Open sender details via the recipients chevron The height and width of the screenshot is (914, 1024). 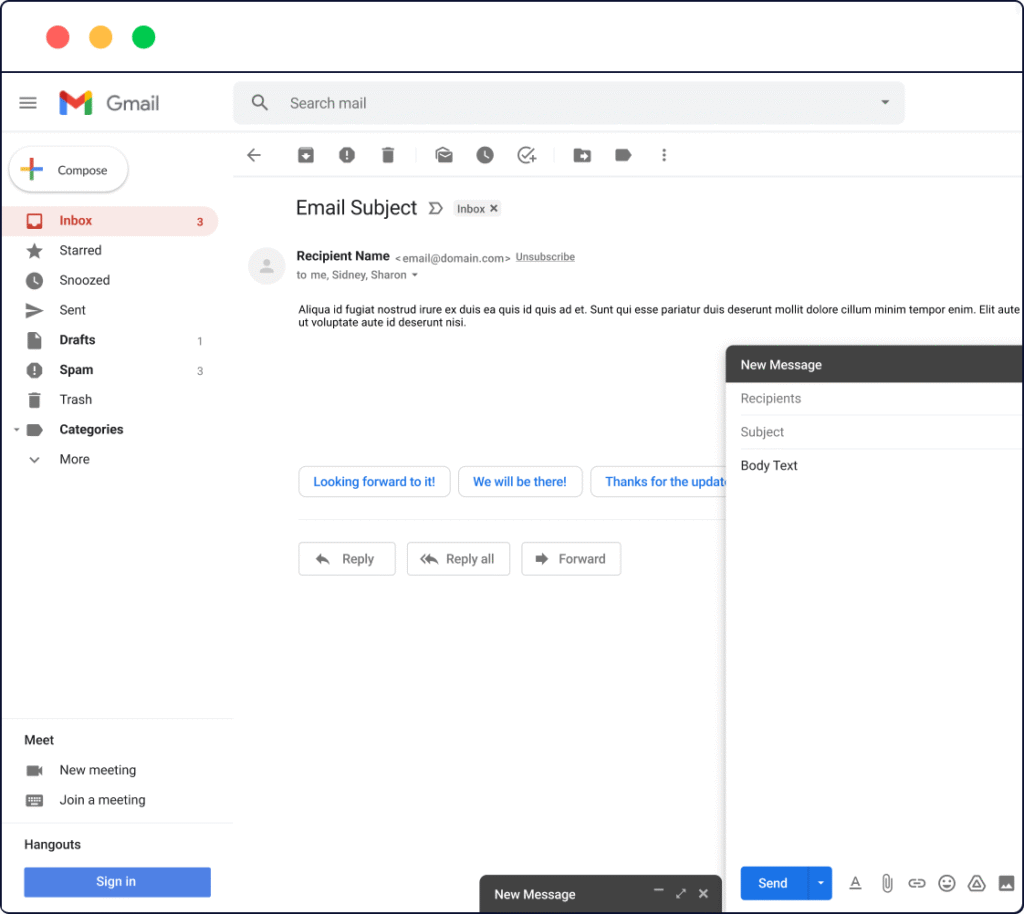point(416,274)
